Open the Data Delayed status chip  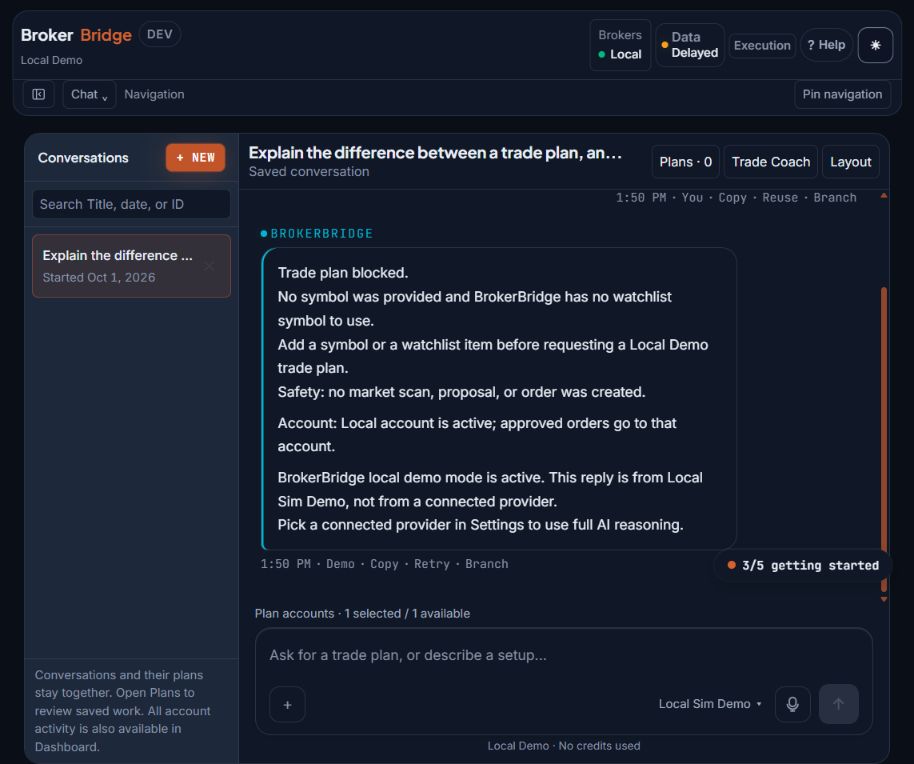pyautogui.click(x=690, y=45)
